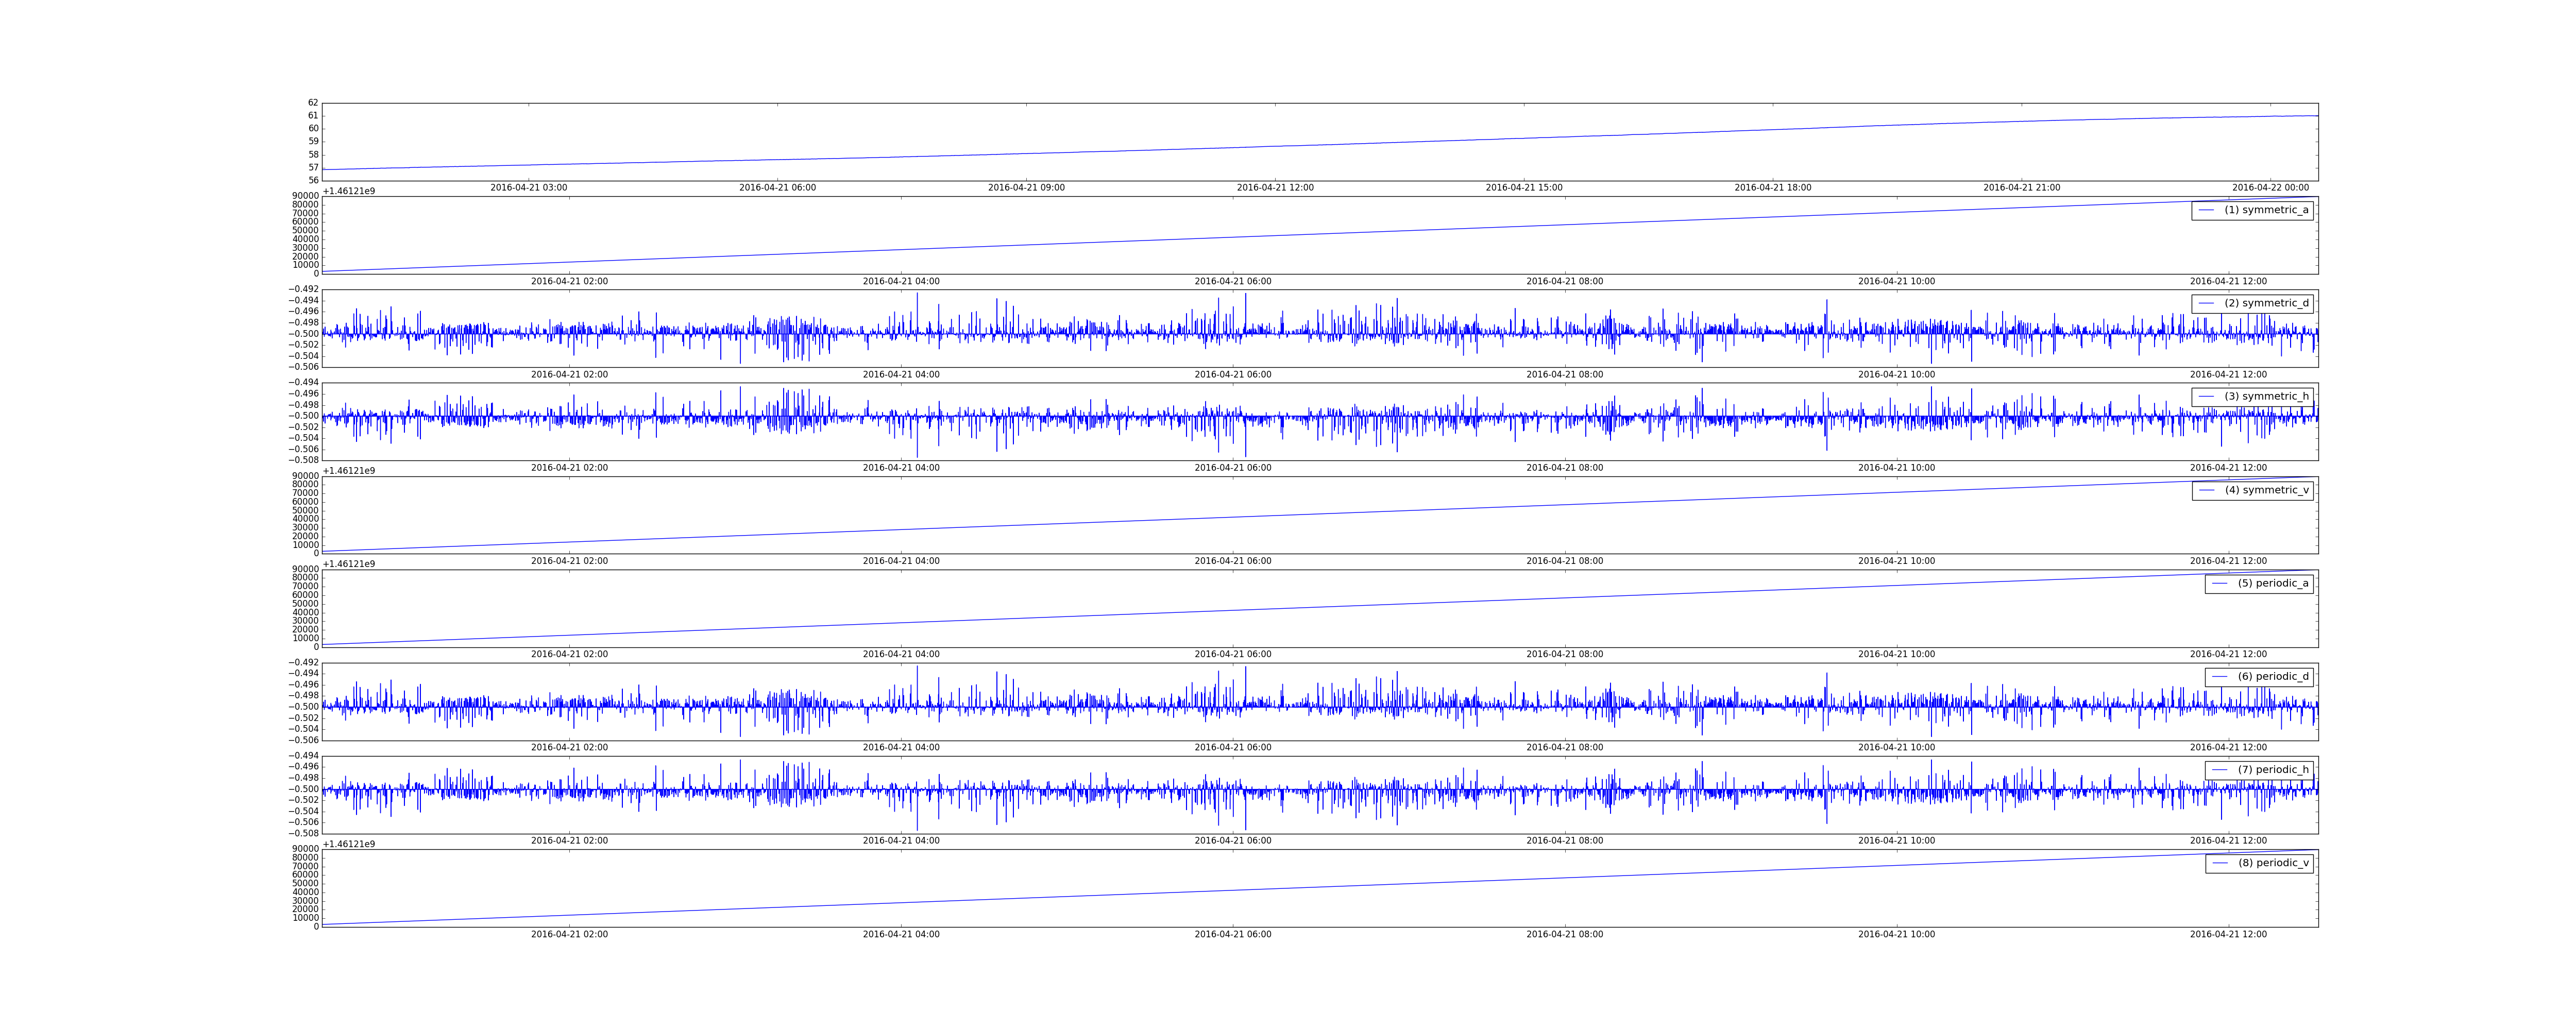Click the (2) symmetric_d legend entry
Viewport: 2576px width, 1030px height.
pos(2252,303)
